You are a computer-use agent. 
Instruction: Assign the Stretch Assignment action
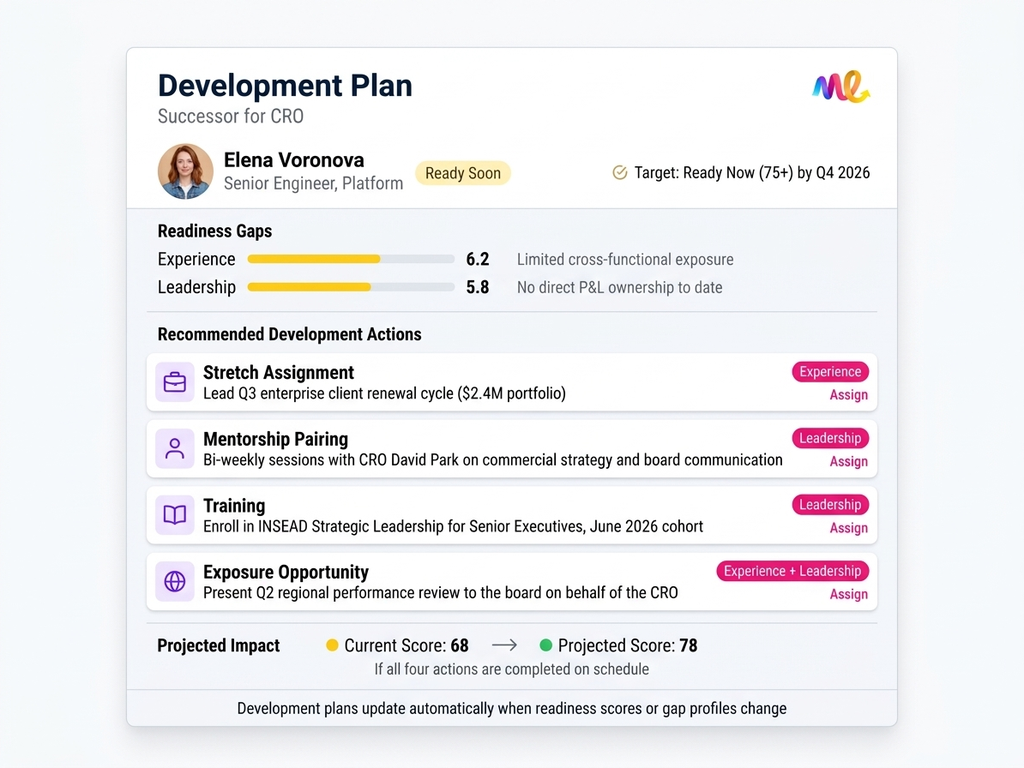click(x=848, y=395)
